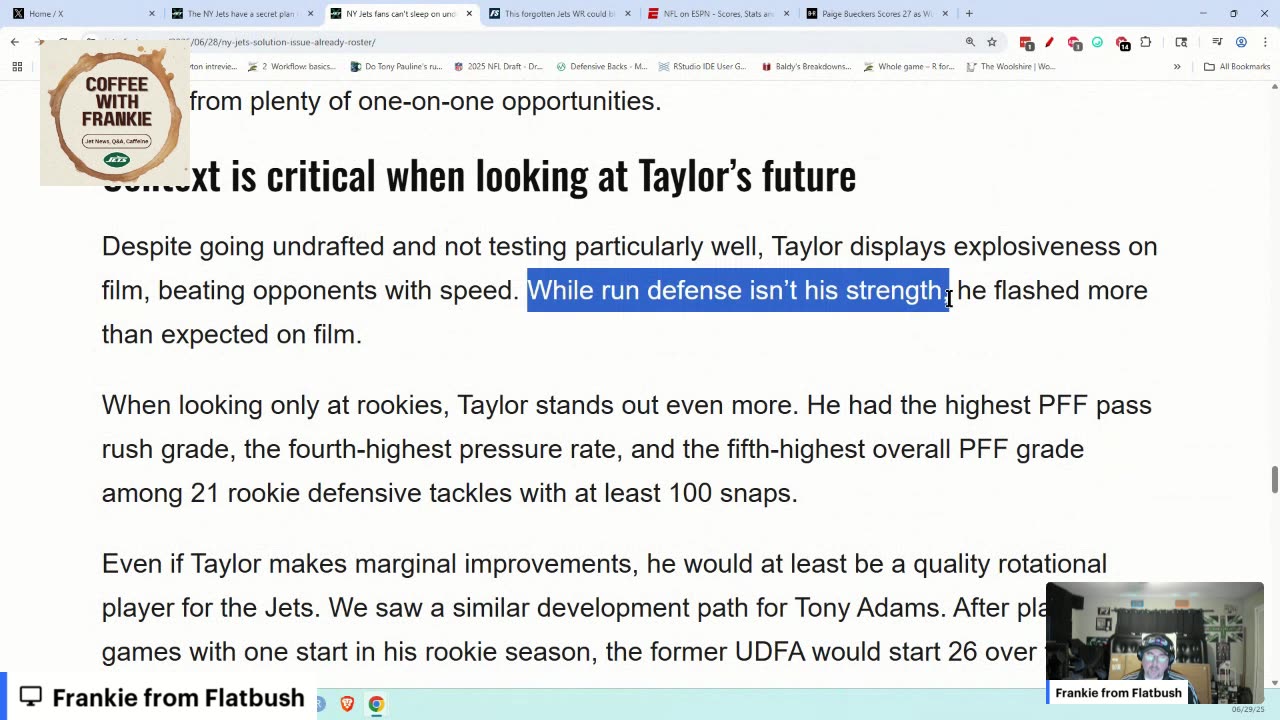Expand hidden bookmarks chevron
This screenshot has height=720, width=1280.
click(1177, 67)
